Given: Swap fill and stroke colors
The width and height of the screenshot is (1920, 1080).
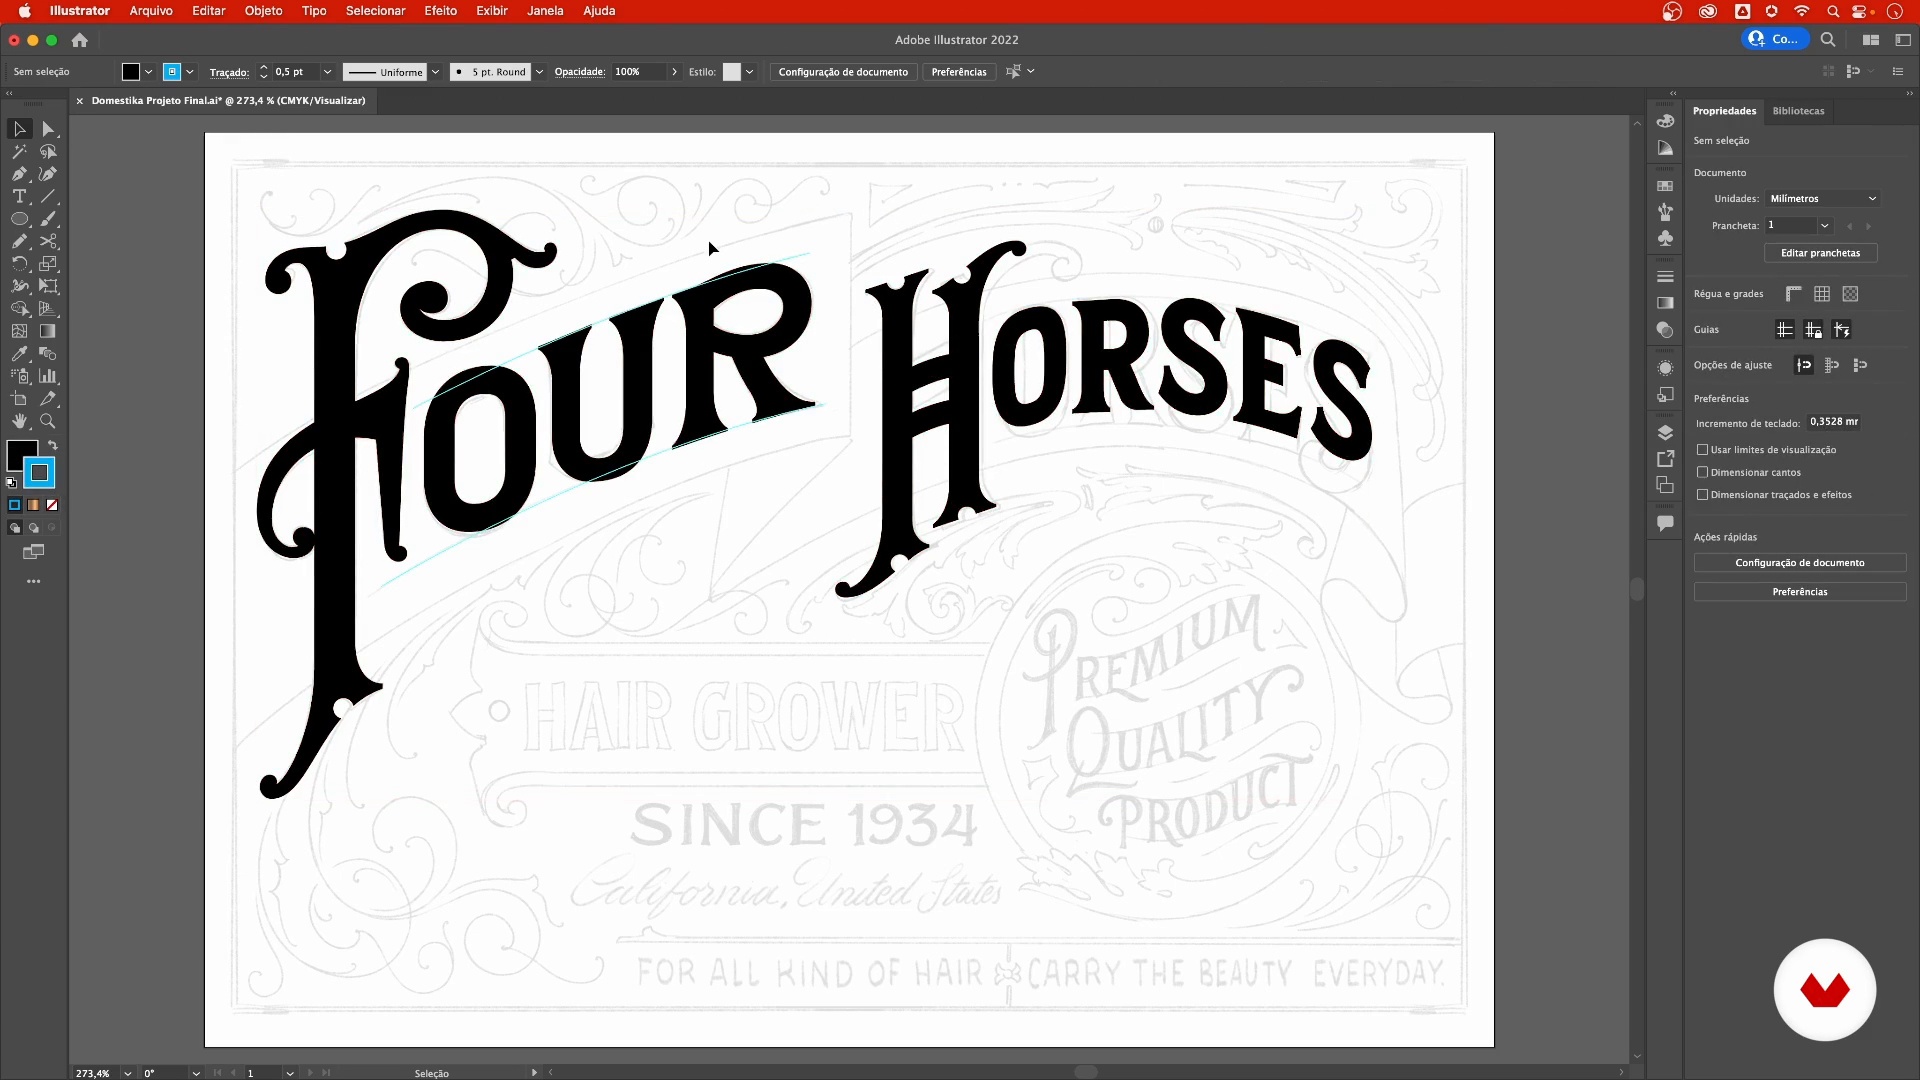Looking at the screenshot, I should (53, 445).
